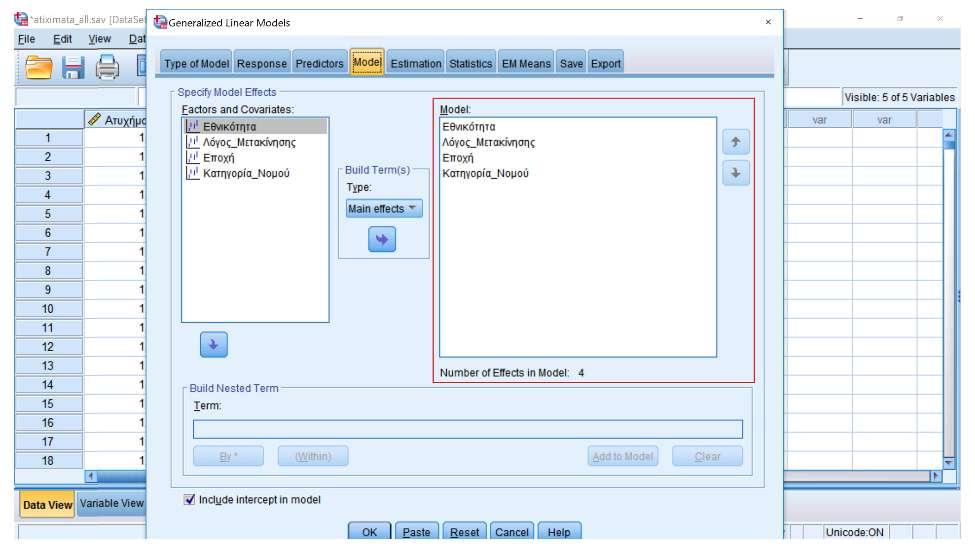
Task: Click the nested Term input field
Action: [468, 429]
